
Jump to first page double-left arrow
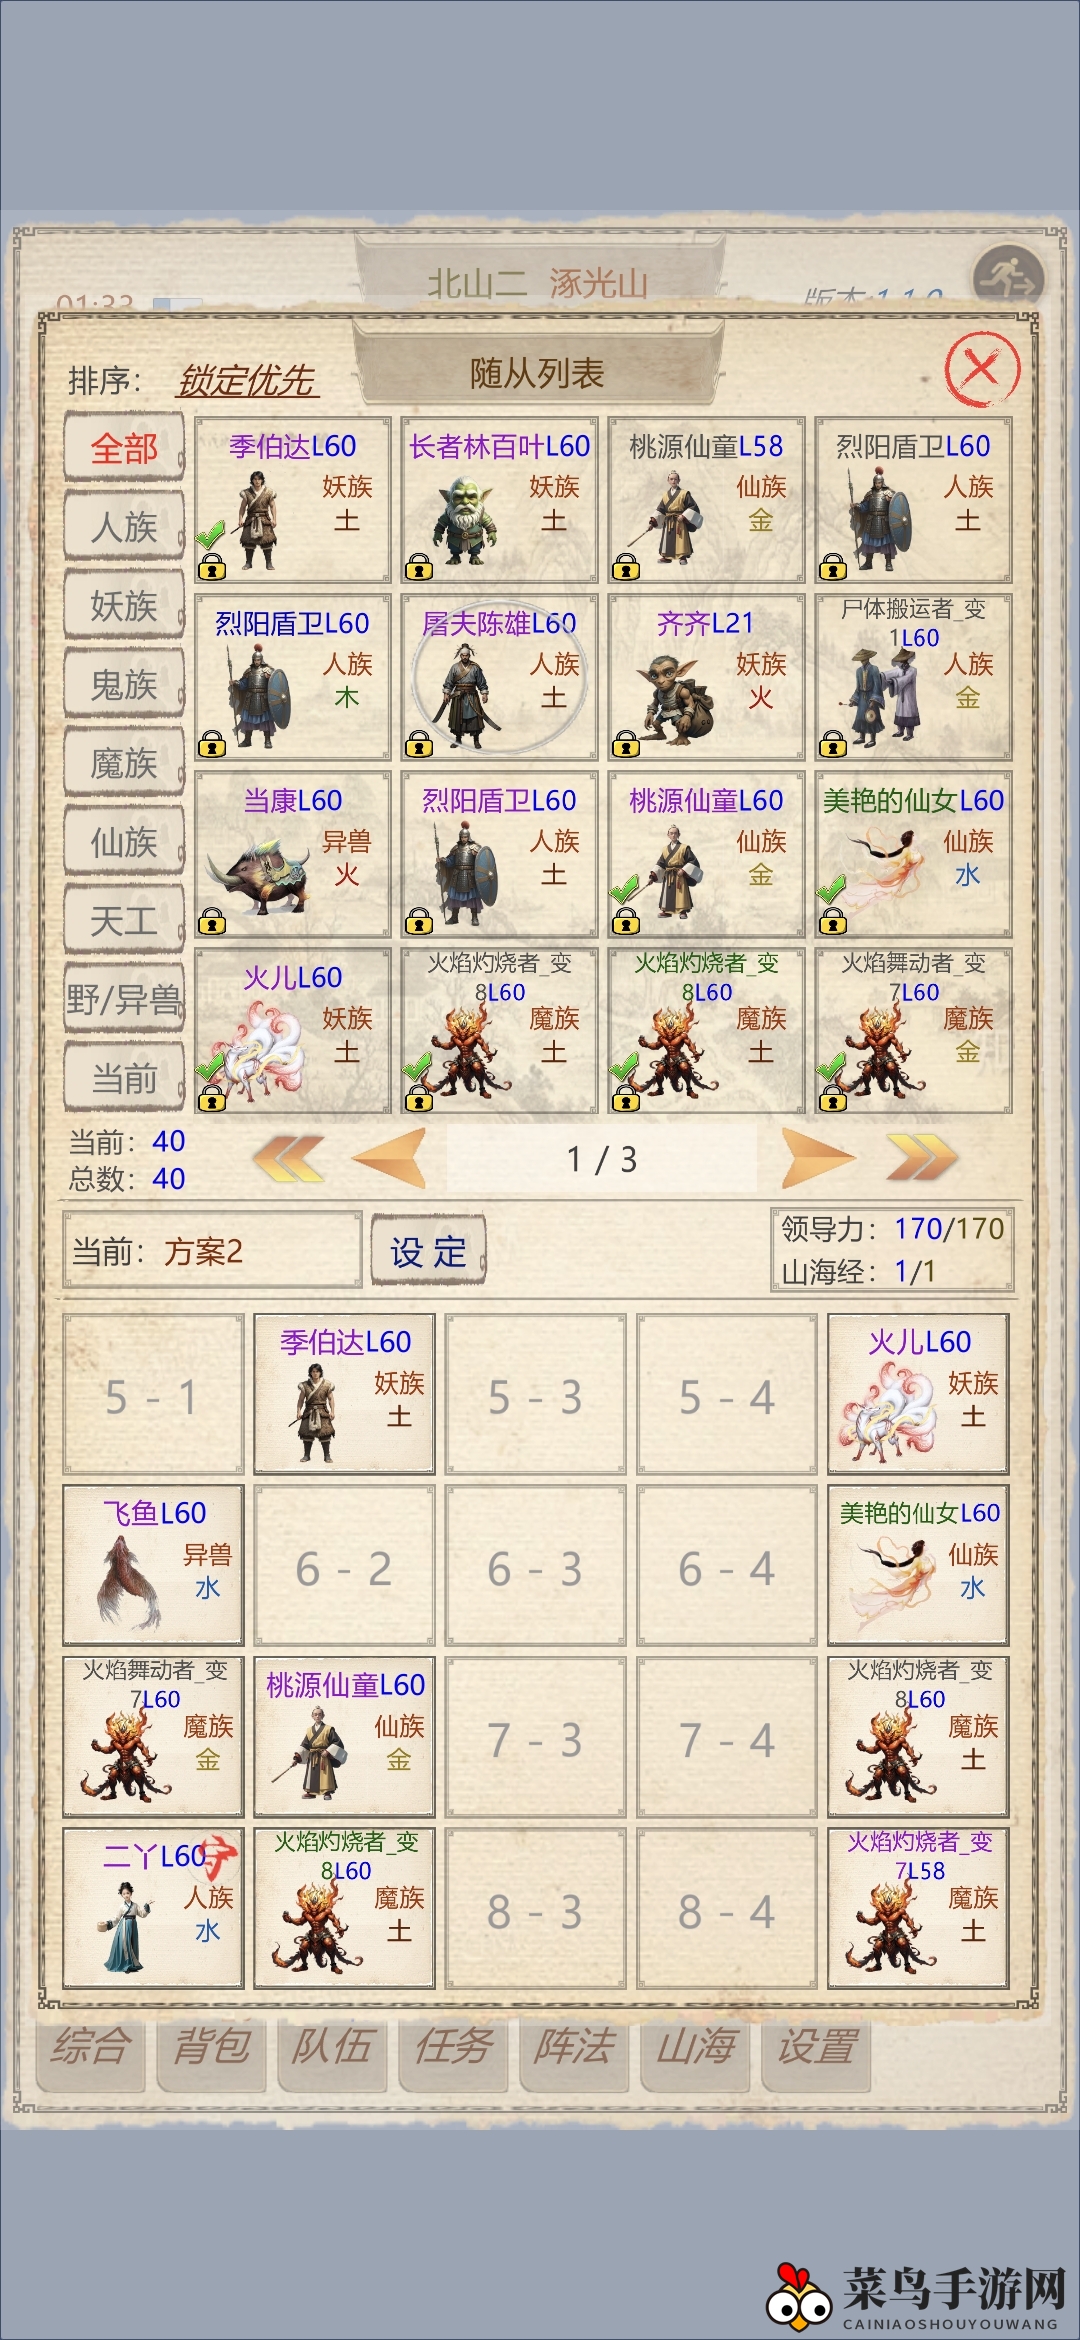[289, 1160]
